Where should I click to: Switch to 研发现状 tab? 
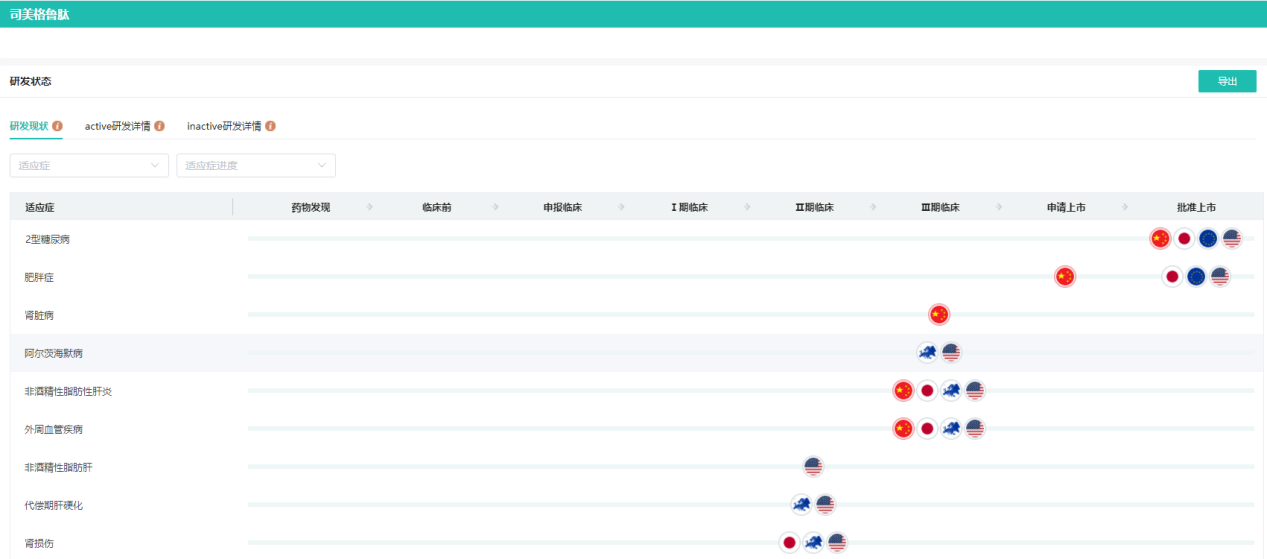29,126
